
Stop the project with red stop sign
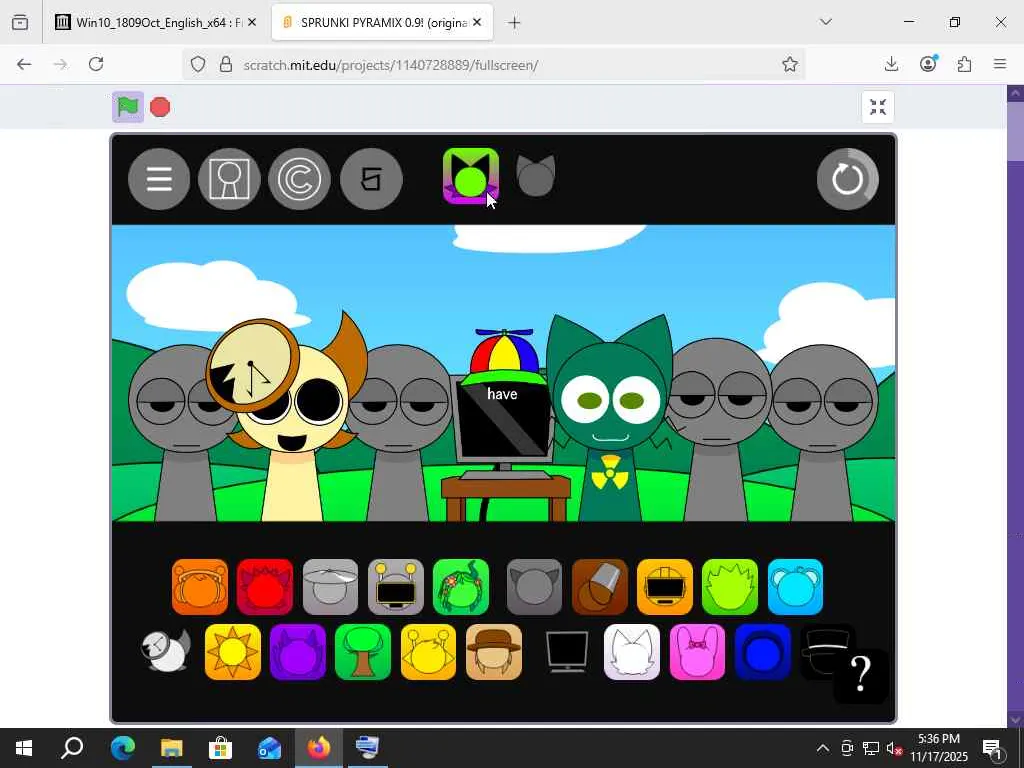click(x=160, y=106)
